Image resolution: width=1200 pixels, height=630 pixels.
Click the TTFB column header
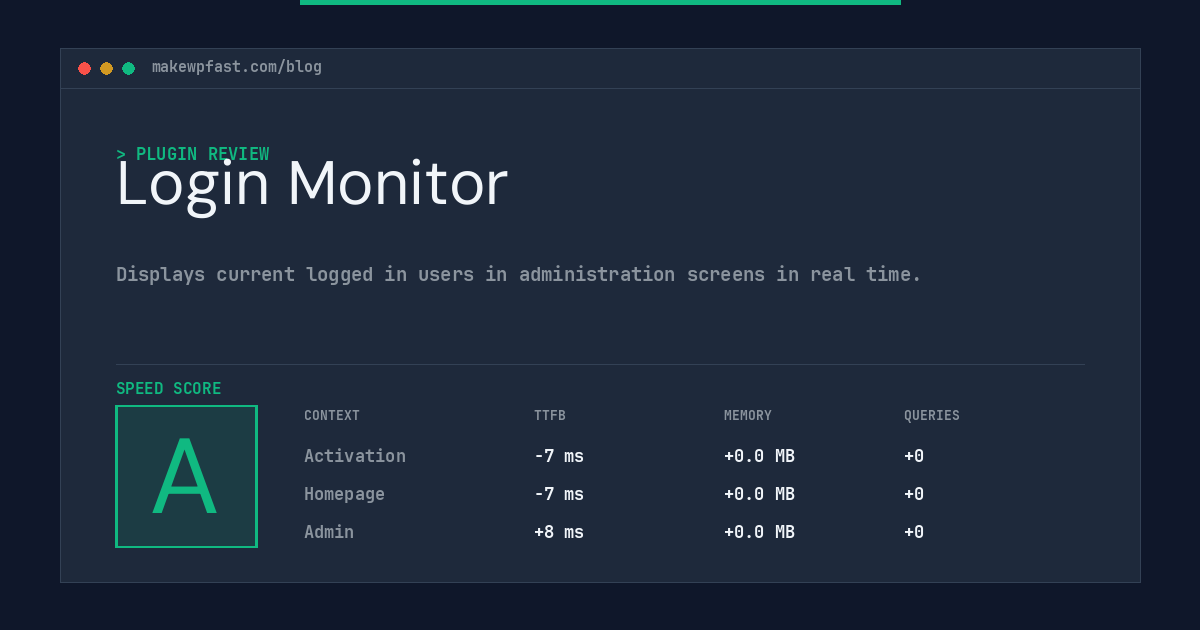coord(550,416)
